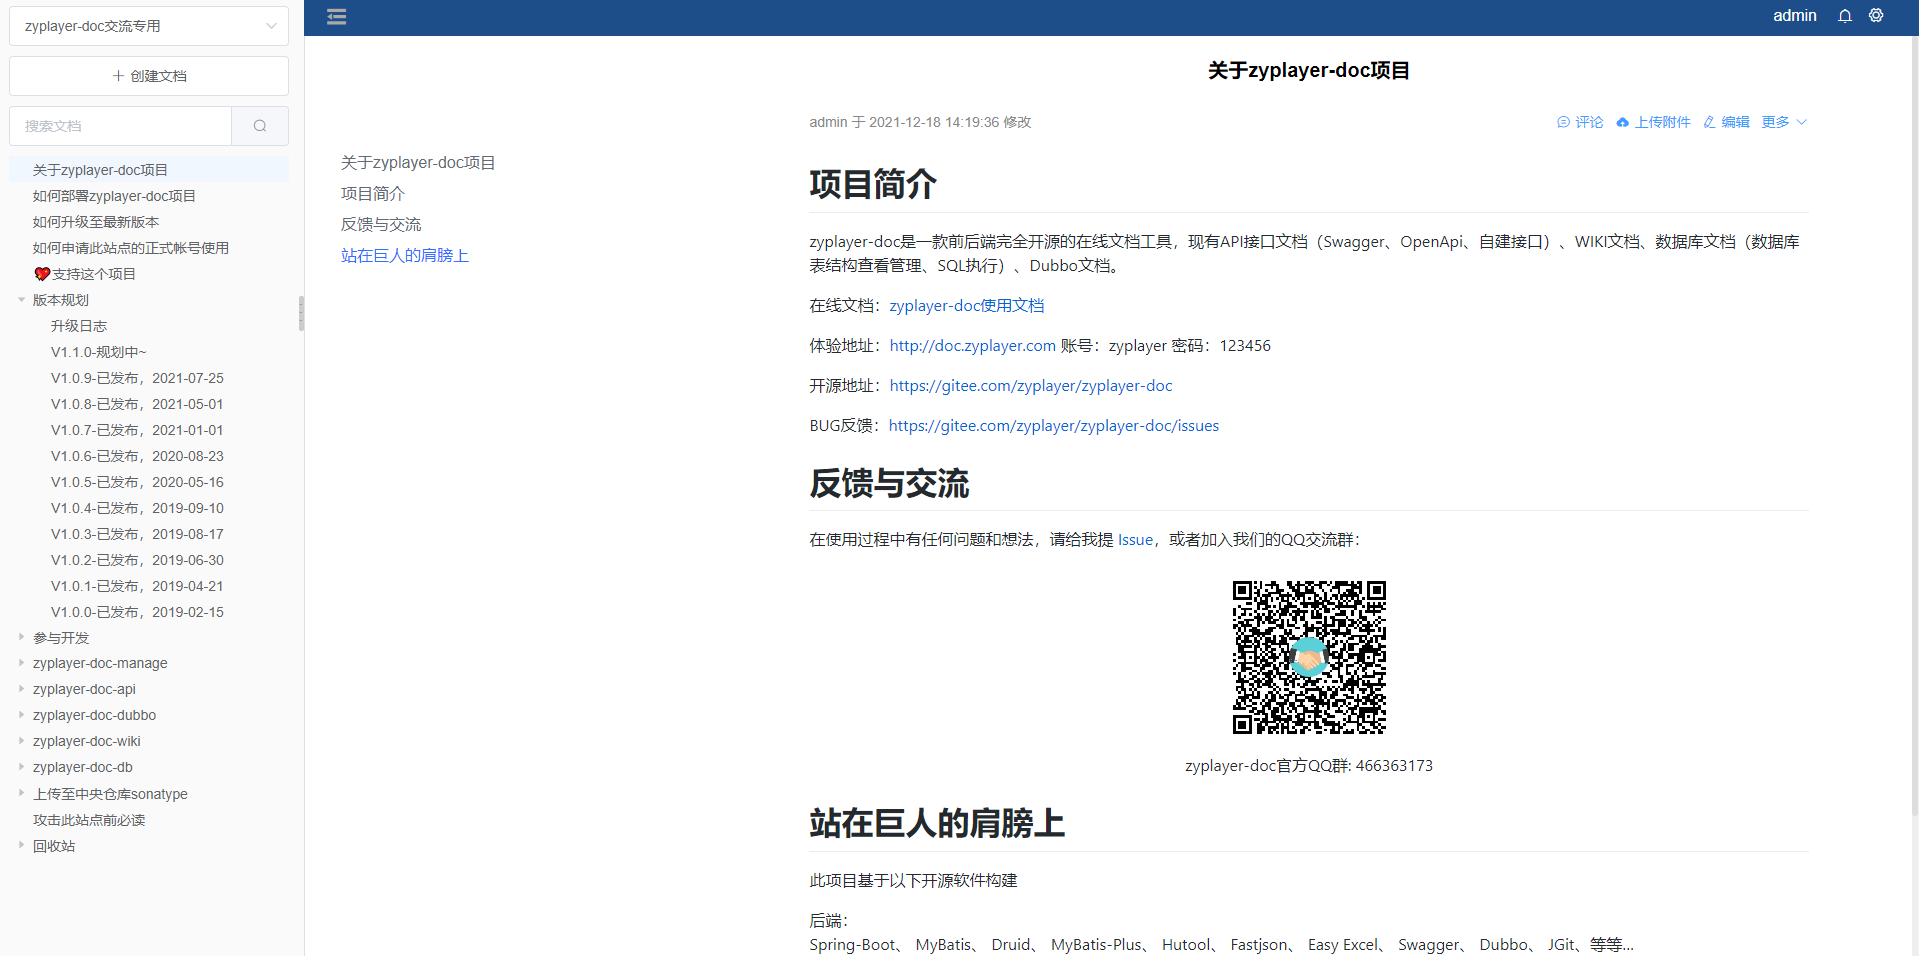Image resolution: width=1919 pixels, height=956 pixels.
Task: Click the Issue link in feedback section
Action: (x=1135, y=540)
